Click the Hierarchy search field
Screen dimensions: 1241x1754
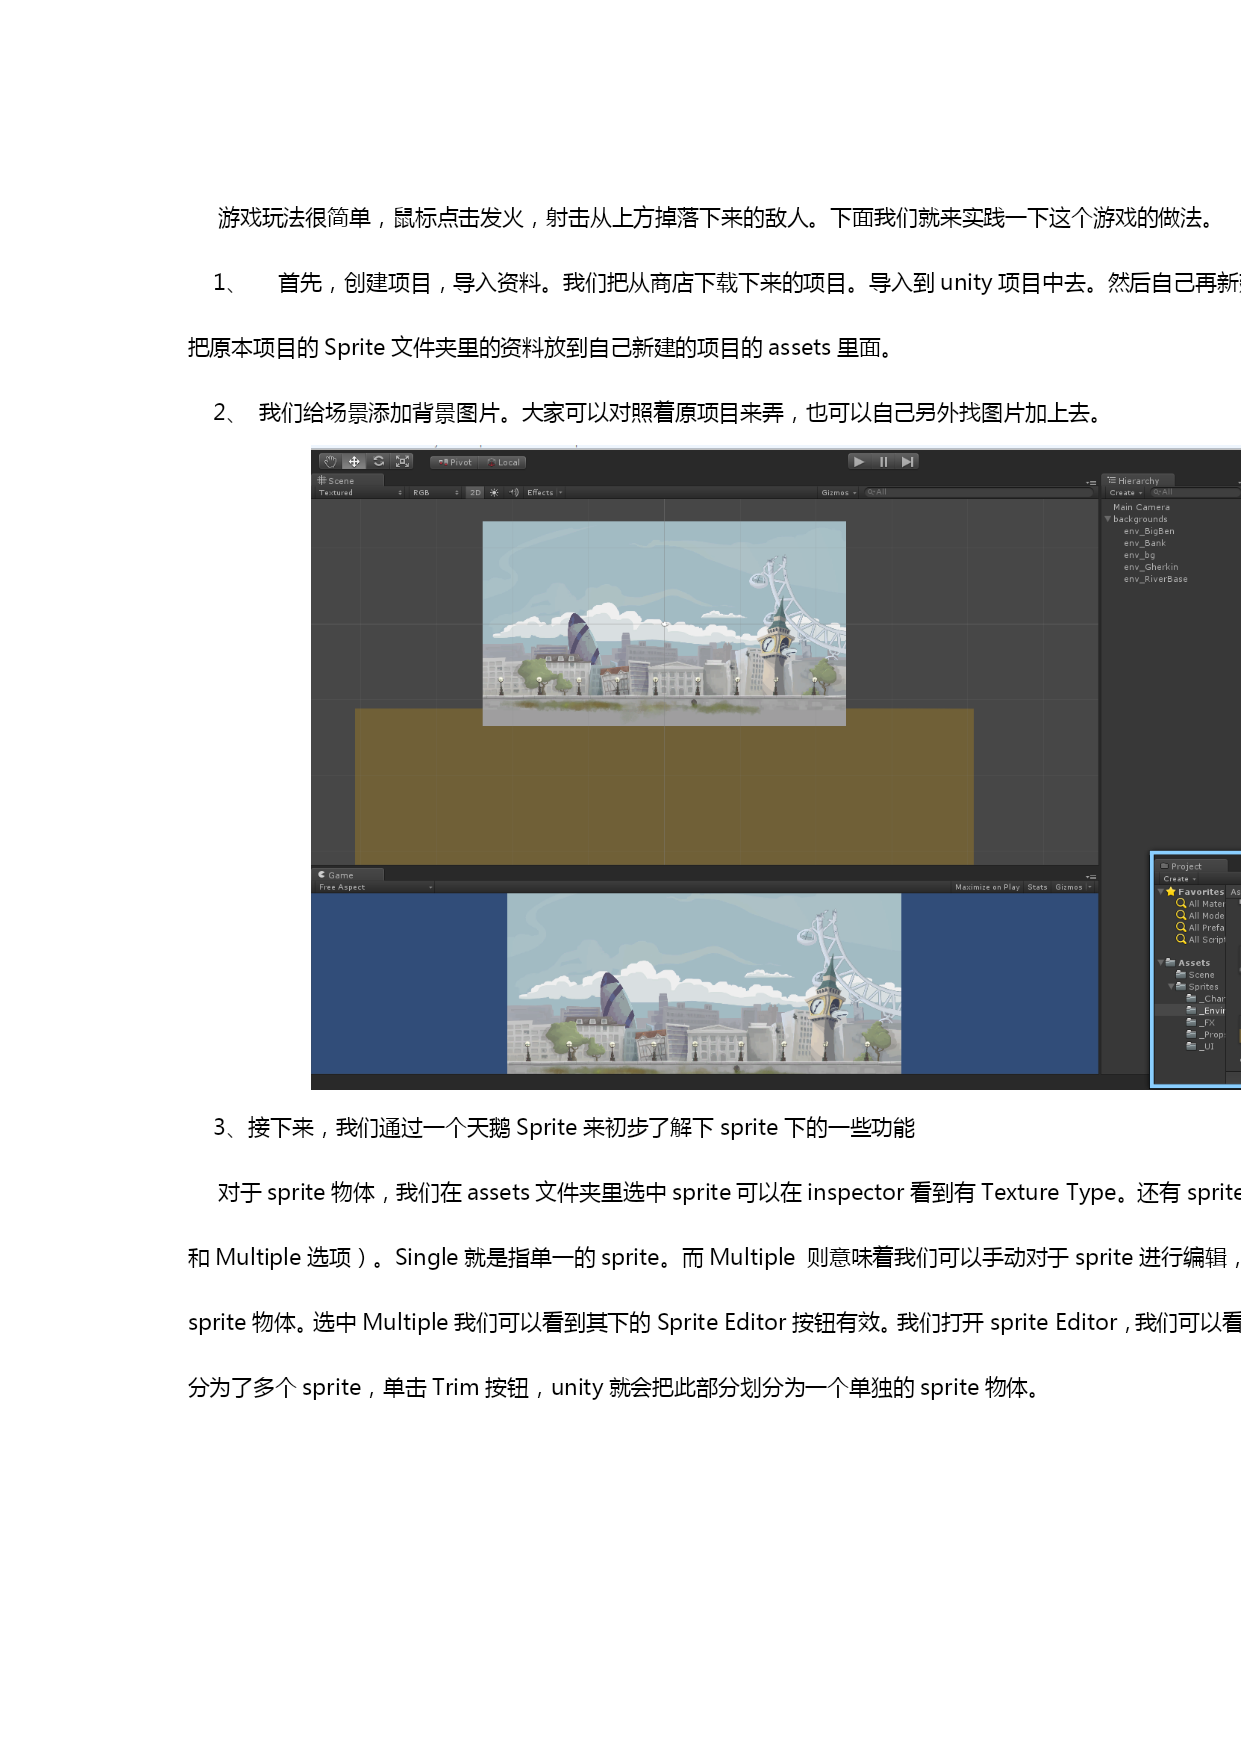pos(1195,493)
